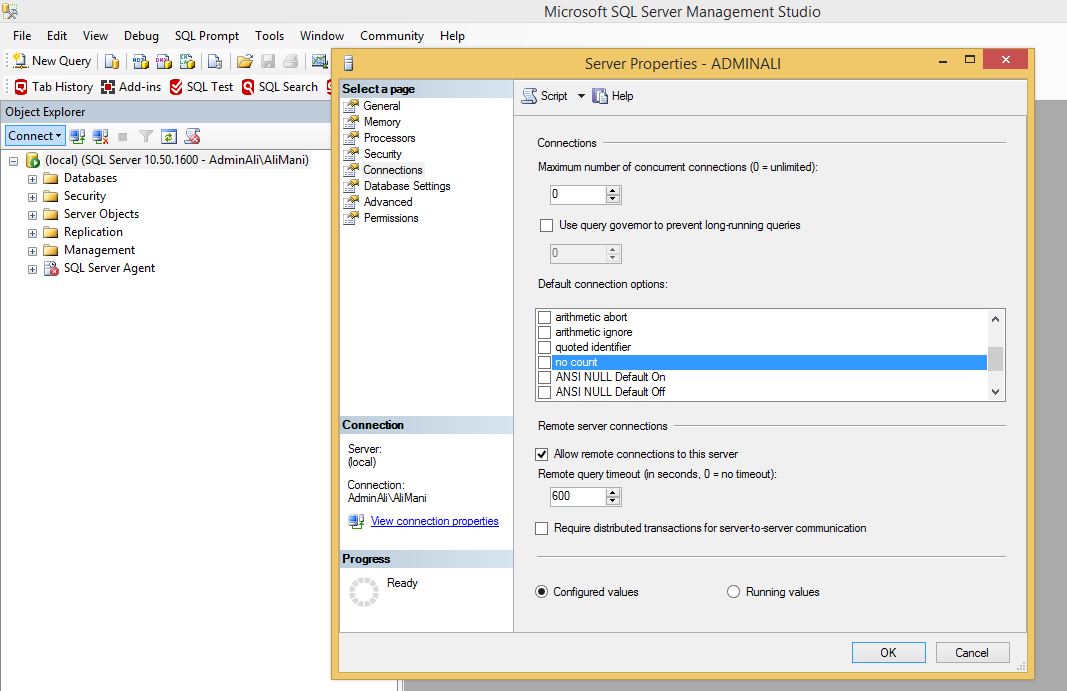Click the SQL Server Compact Query icon

tap(215, 62)
